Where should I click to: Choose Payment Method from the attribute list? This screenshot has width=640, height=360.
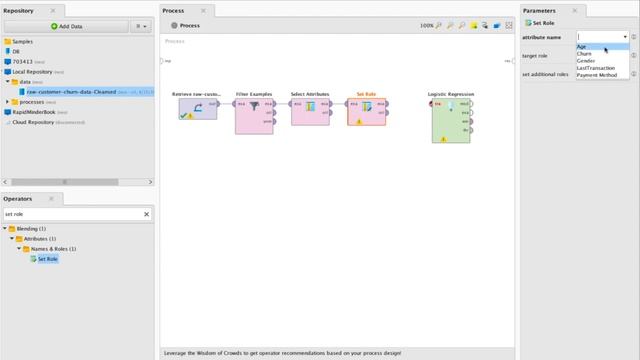(x=602, y=75)
